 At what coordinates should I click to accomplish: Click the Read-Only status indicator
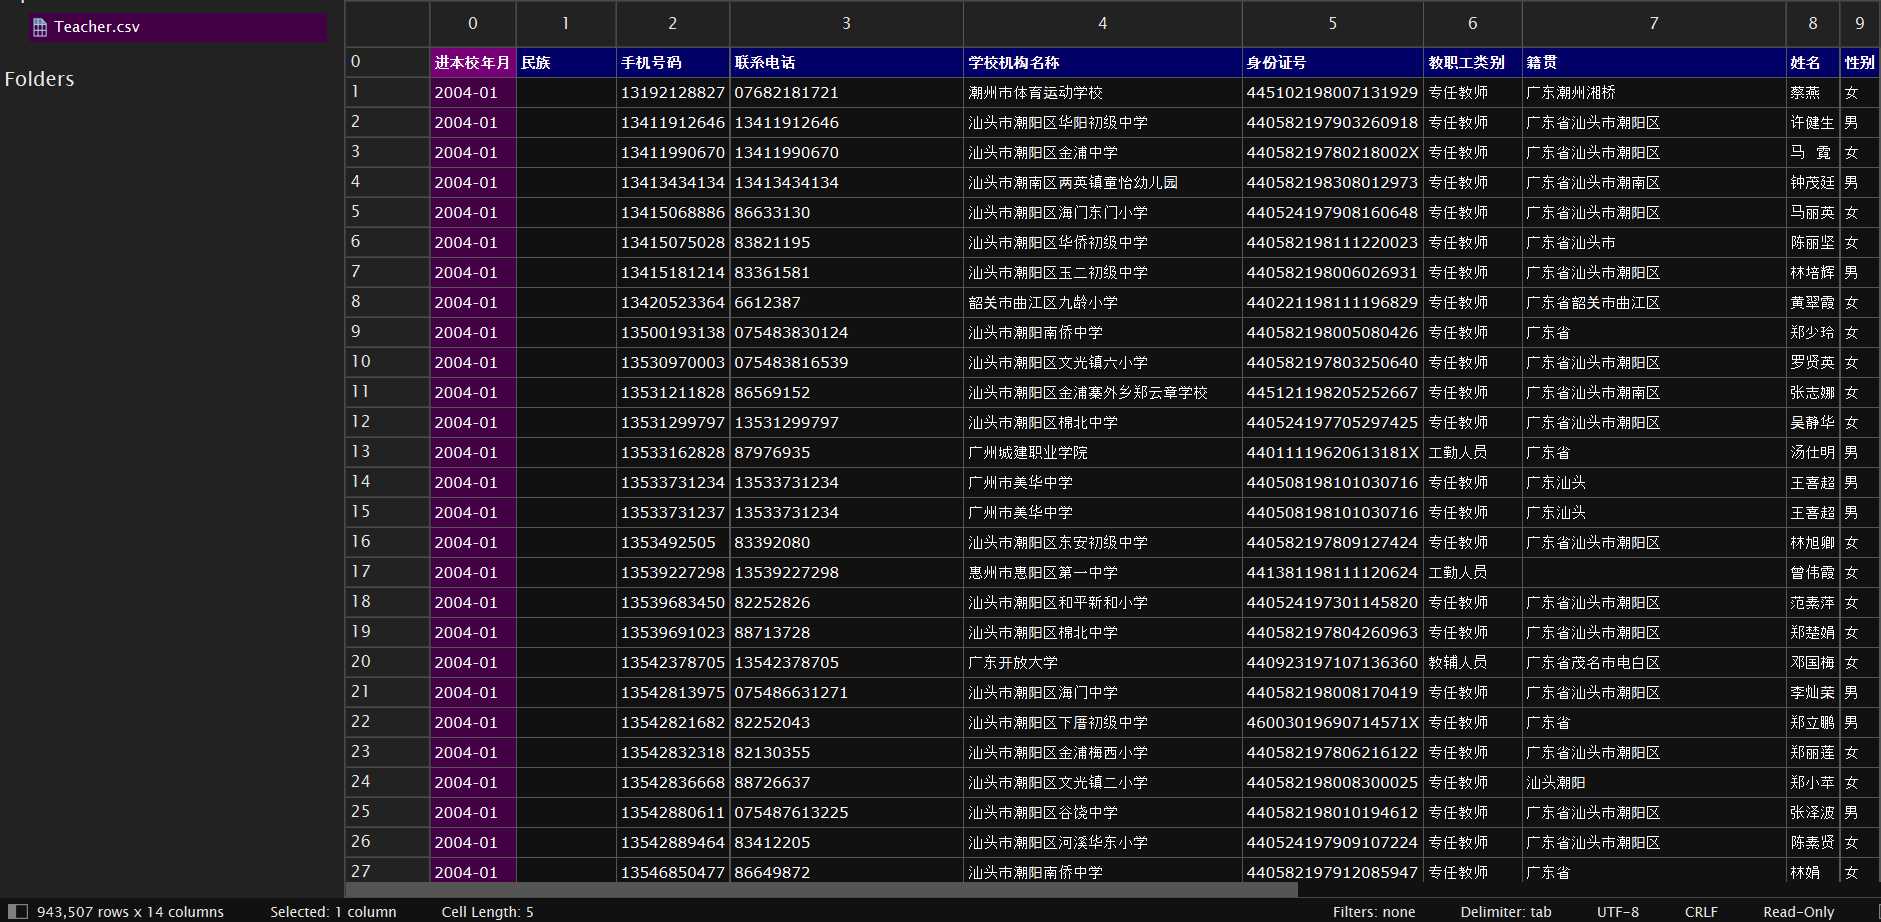click(x=1799, y=912)
